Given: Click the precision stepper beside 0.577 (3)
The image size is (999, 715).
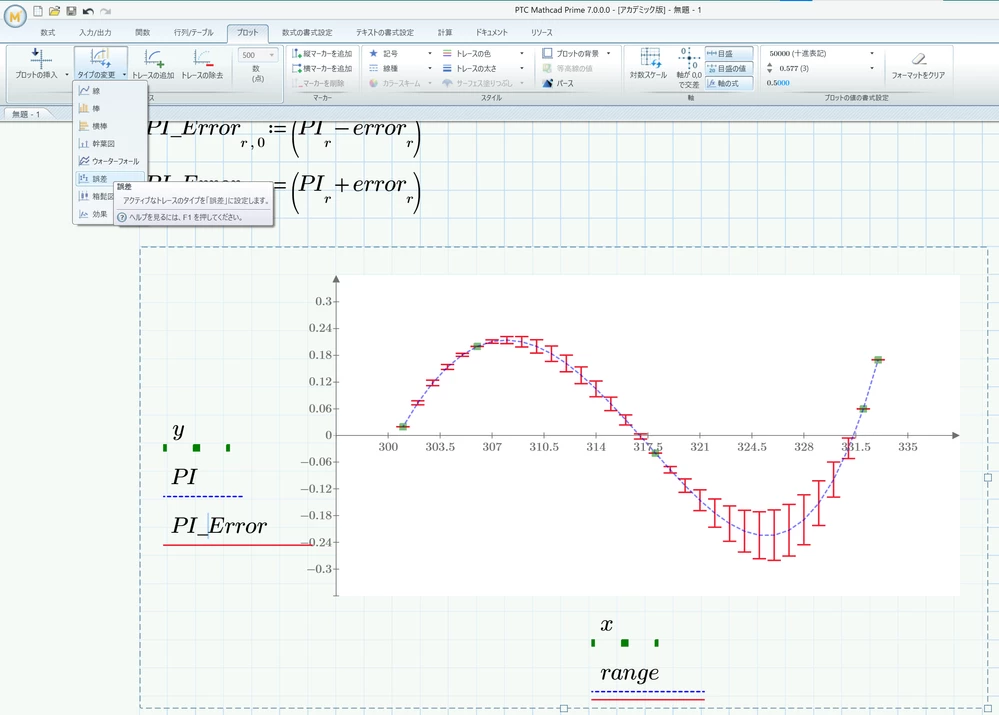Looking at the screenshot, I should (770, 68).
